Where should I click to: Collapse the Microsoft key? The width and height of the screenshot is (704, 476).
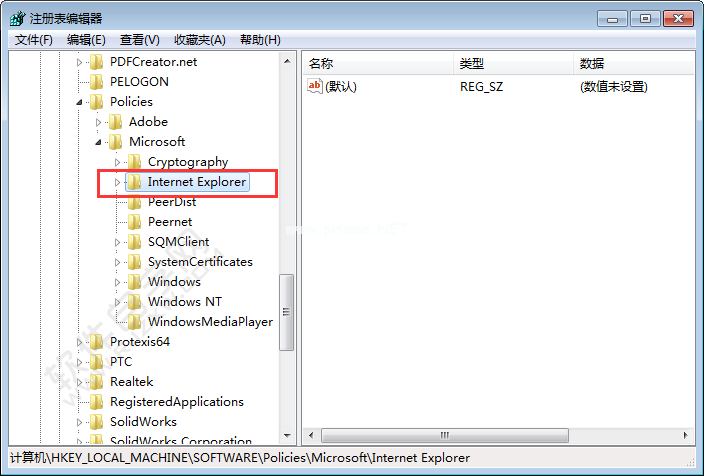click(98, 142)
